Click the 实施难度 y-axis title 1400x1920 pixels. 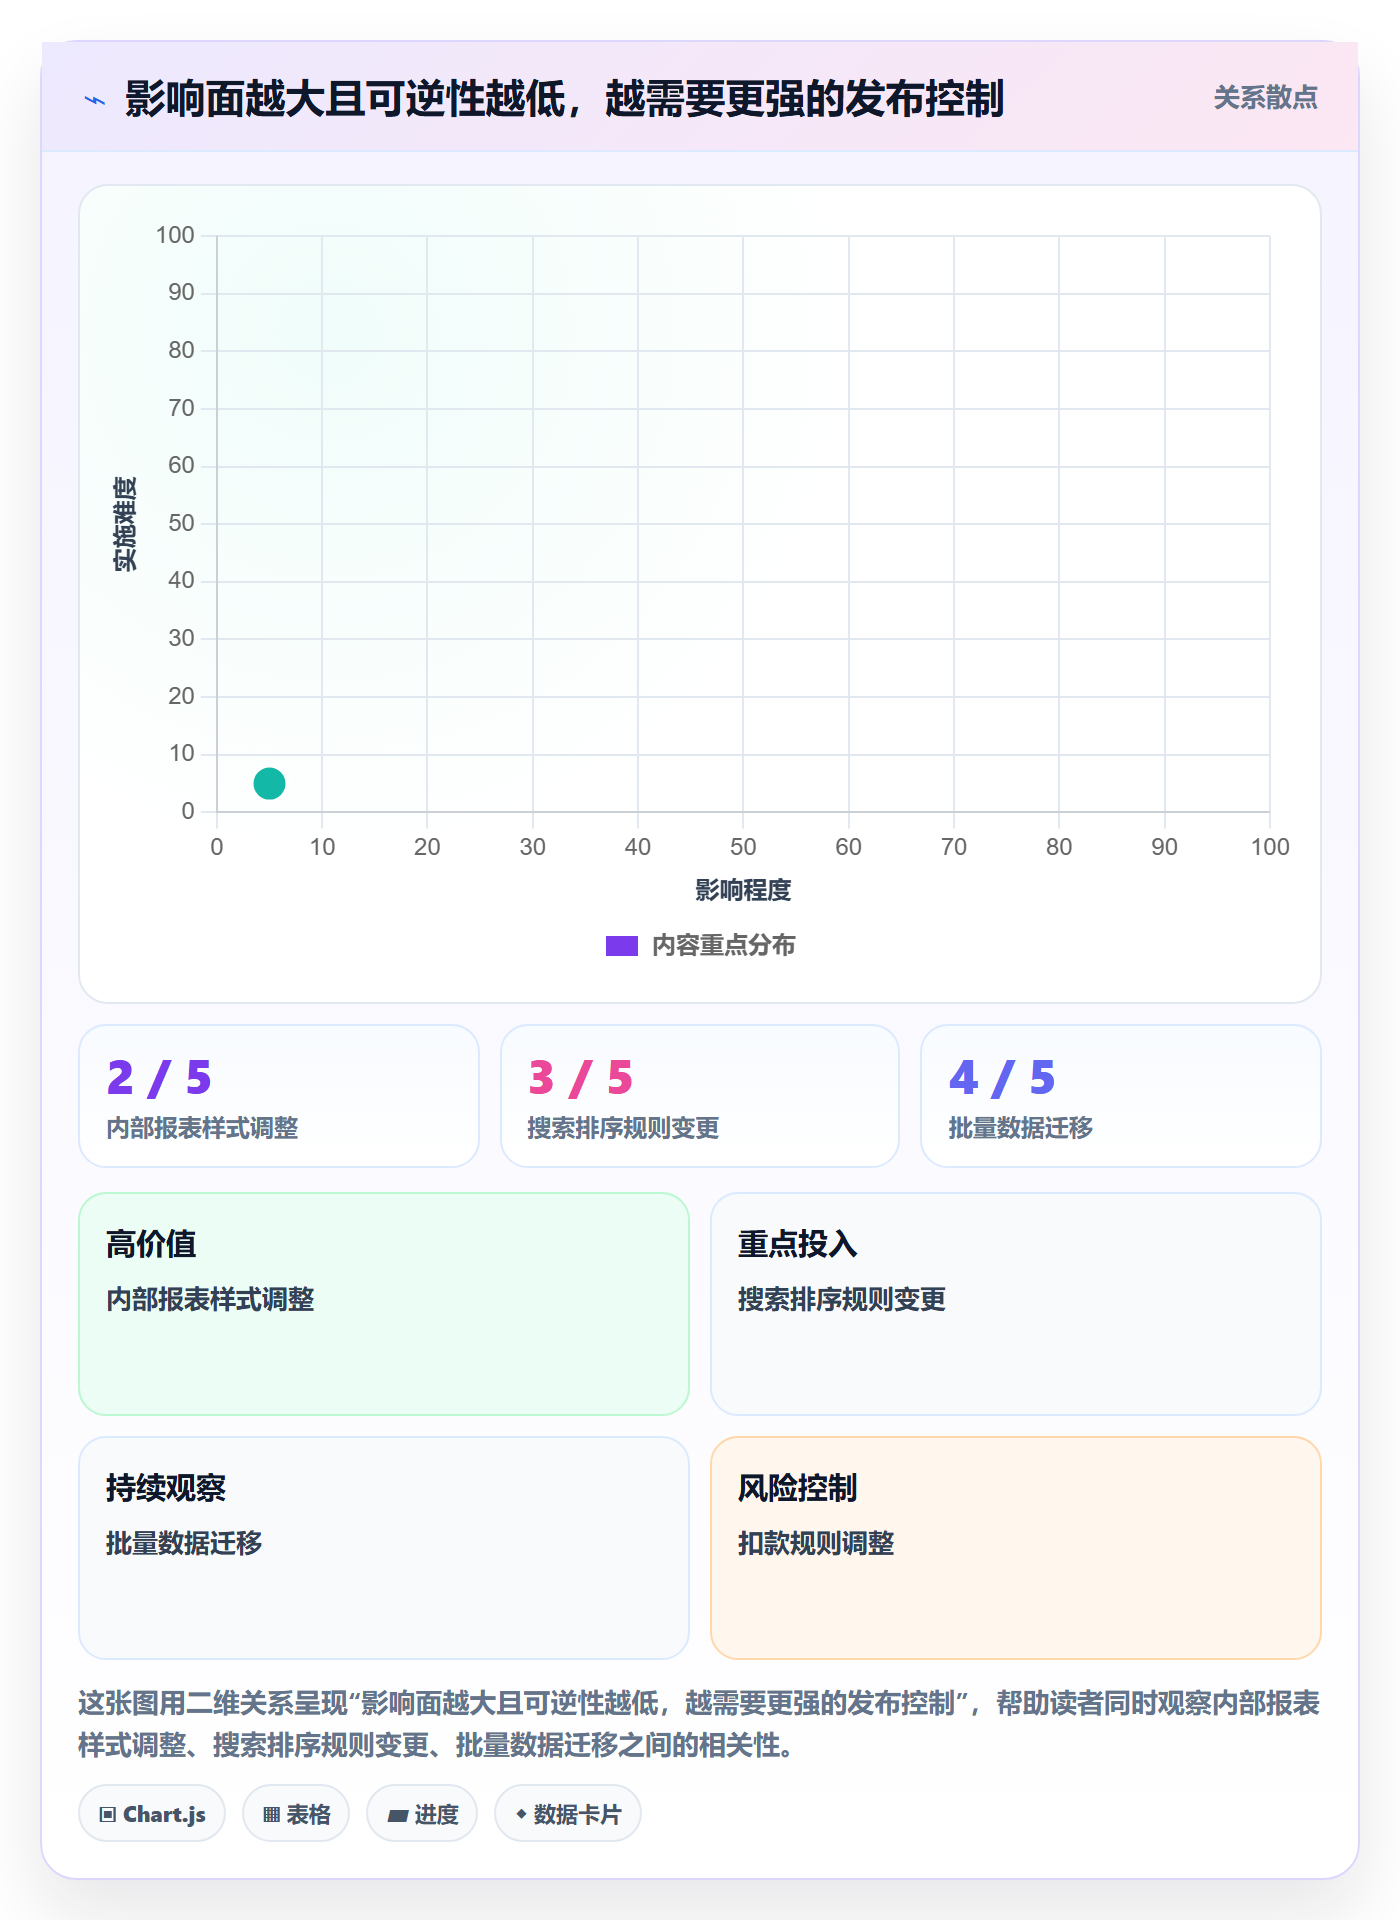(x=125, y=524)
